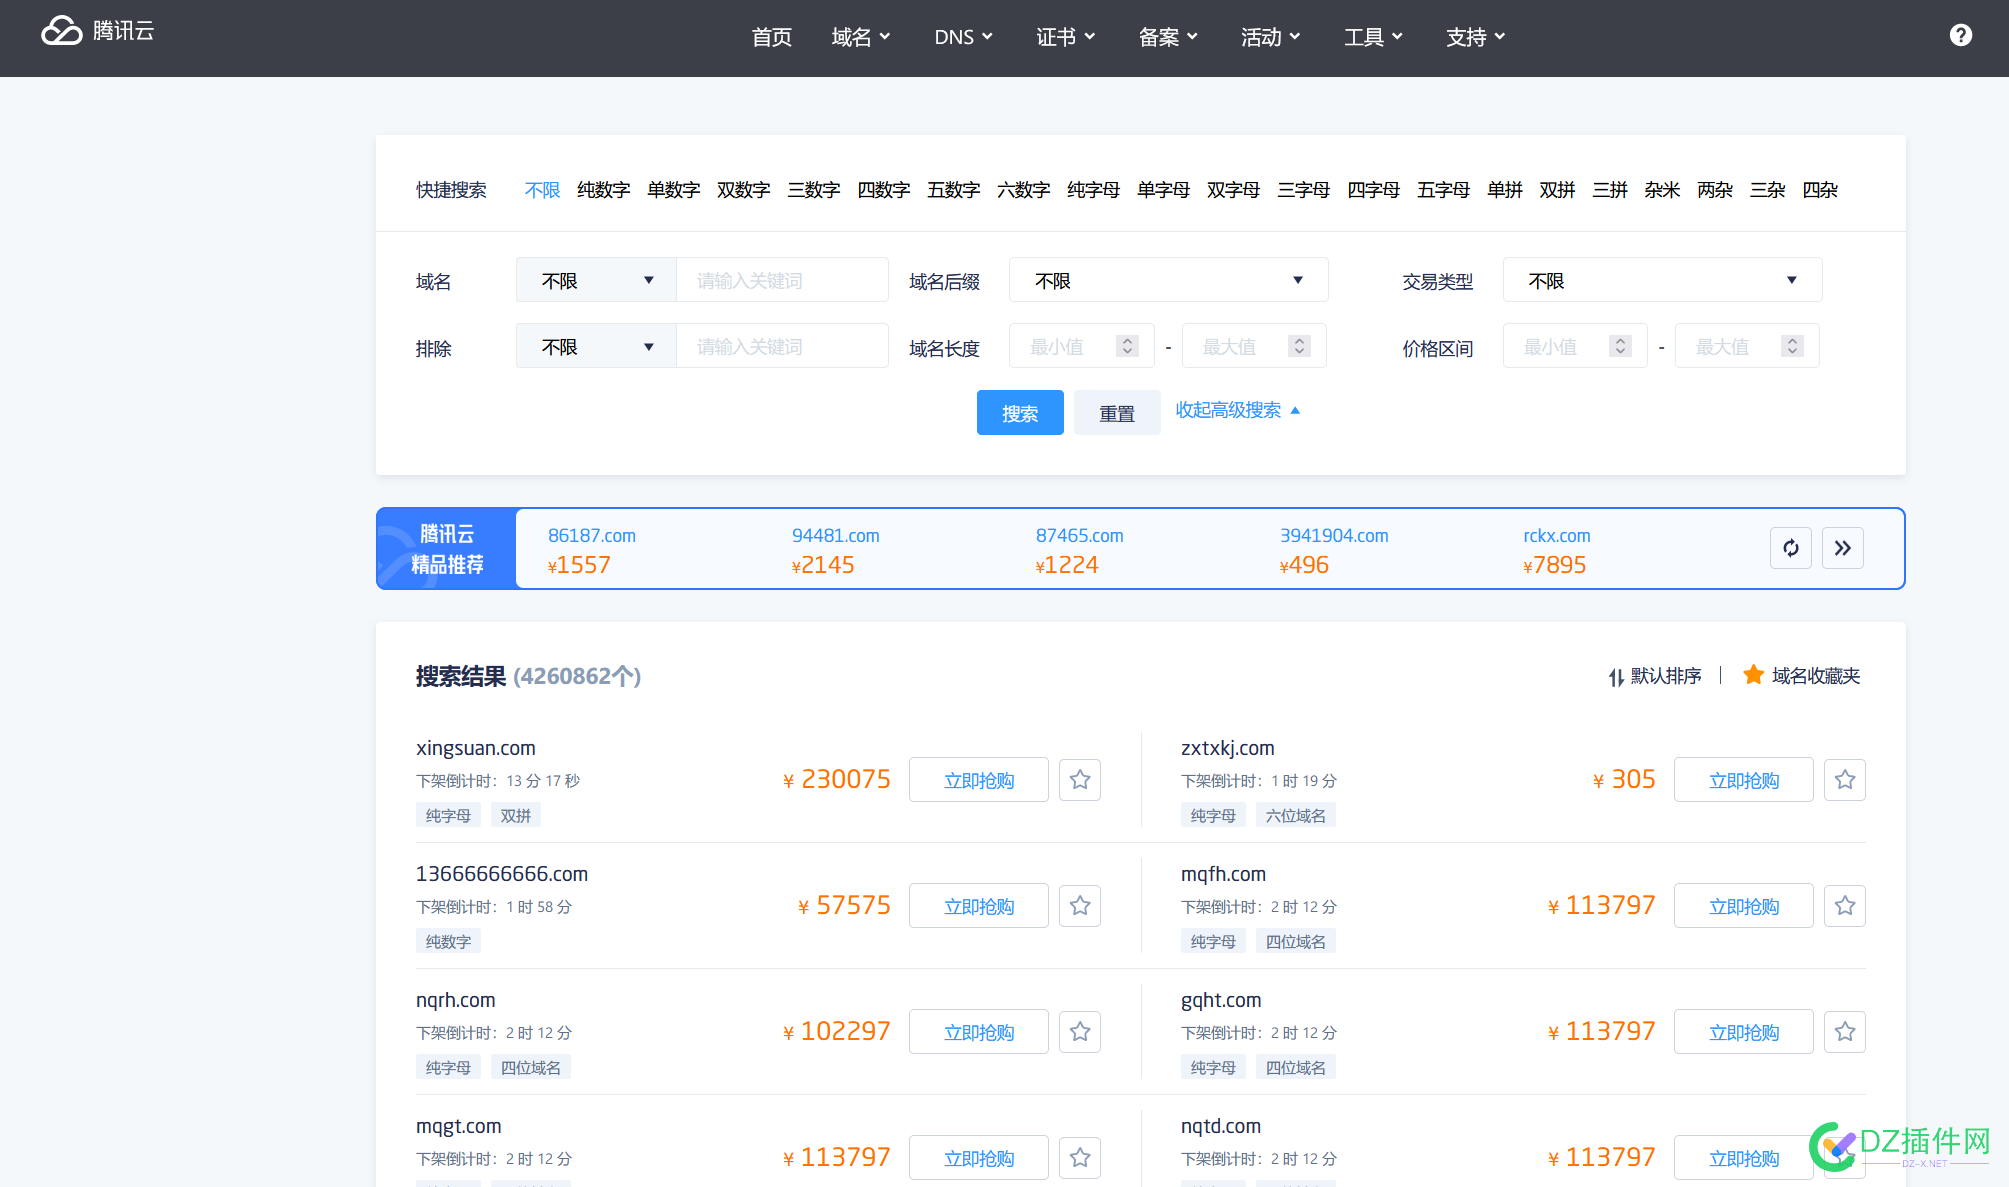Open the 域名收藏夹 favorites folder
Viewport: 2009px width, 1187px height.
coord(1801,676)
